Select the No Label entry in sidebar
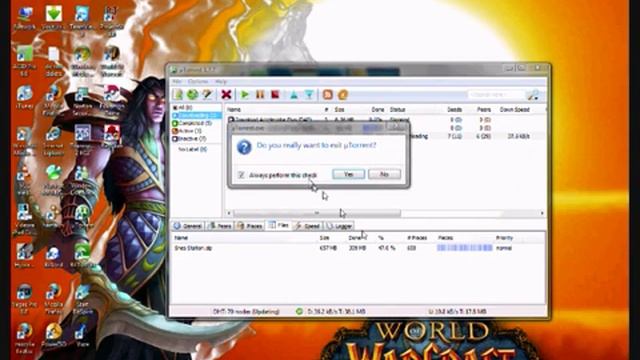Screen dimensions: 640x360 pyautogui.click(x=192, y=149)
